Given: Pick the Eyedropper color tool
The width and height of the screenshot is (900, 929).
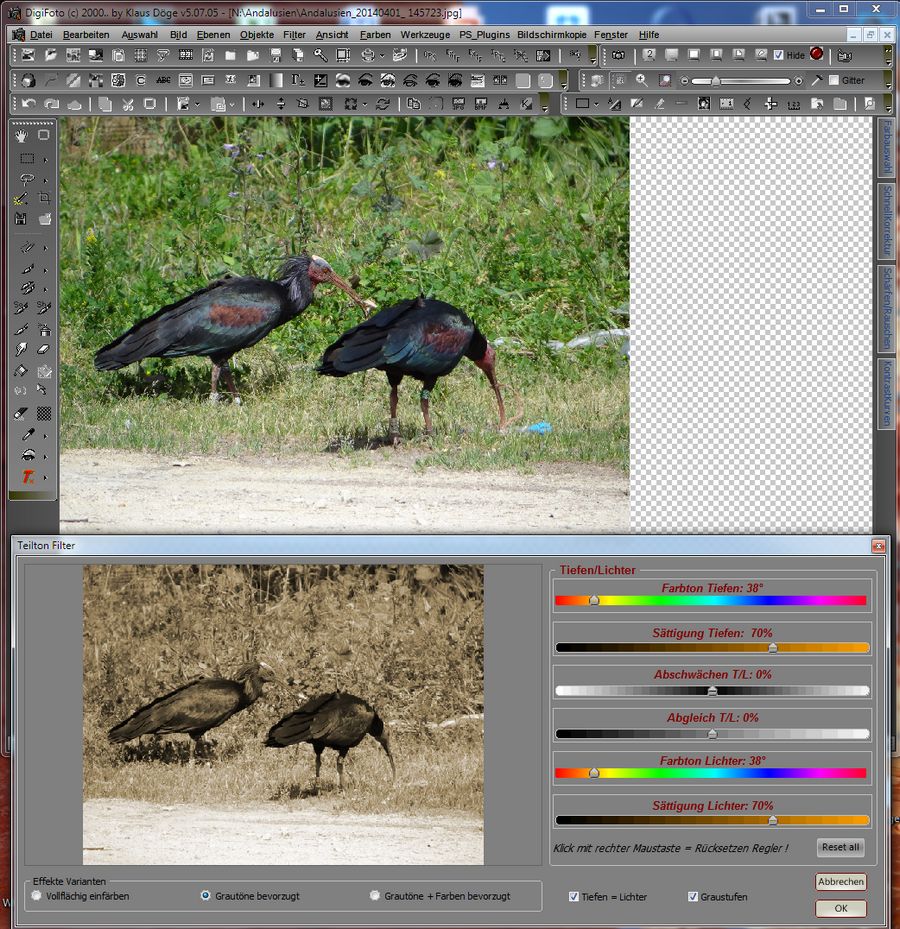Looking at the screenshot, I should [28, 434].
